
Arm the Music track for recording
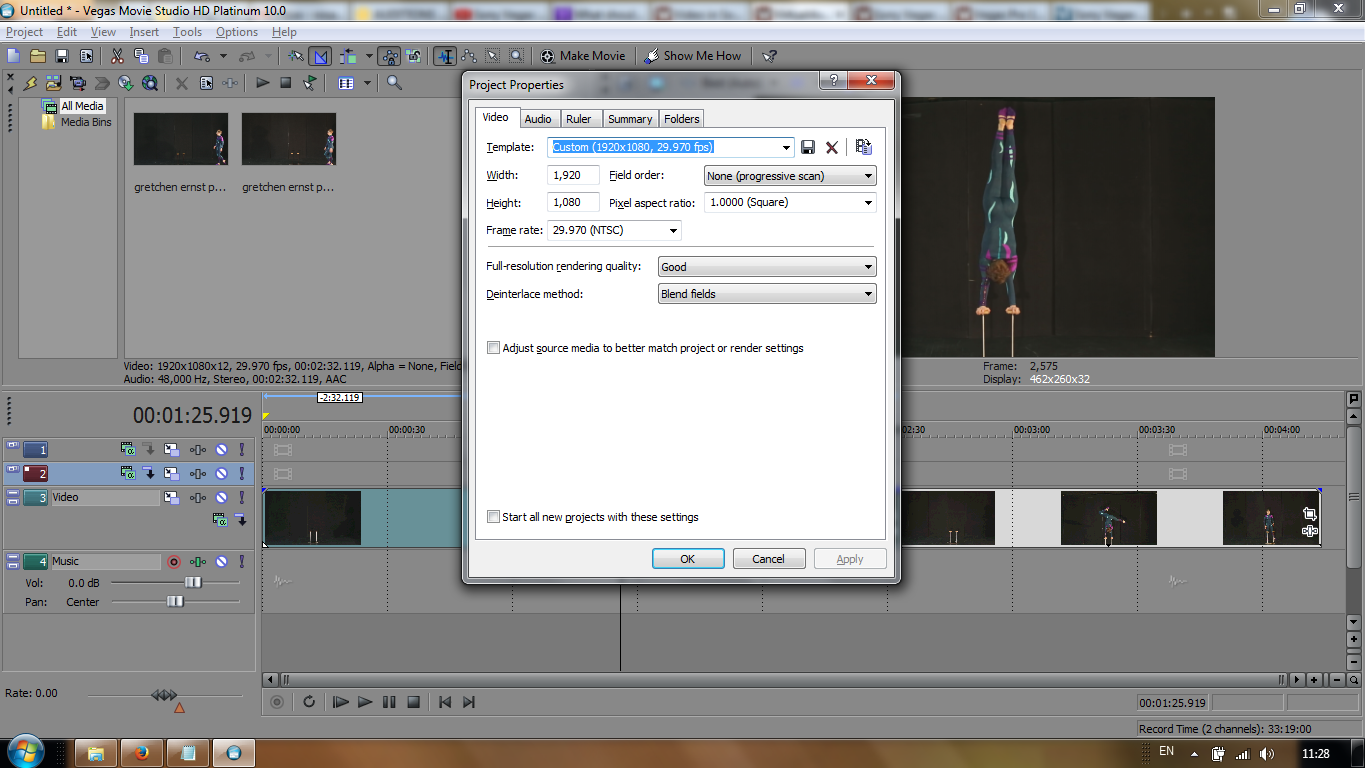click(x=174, y=562)
